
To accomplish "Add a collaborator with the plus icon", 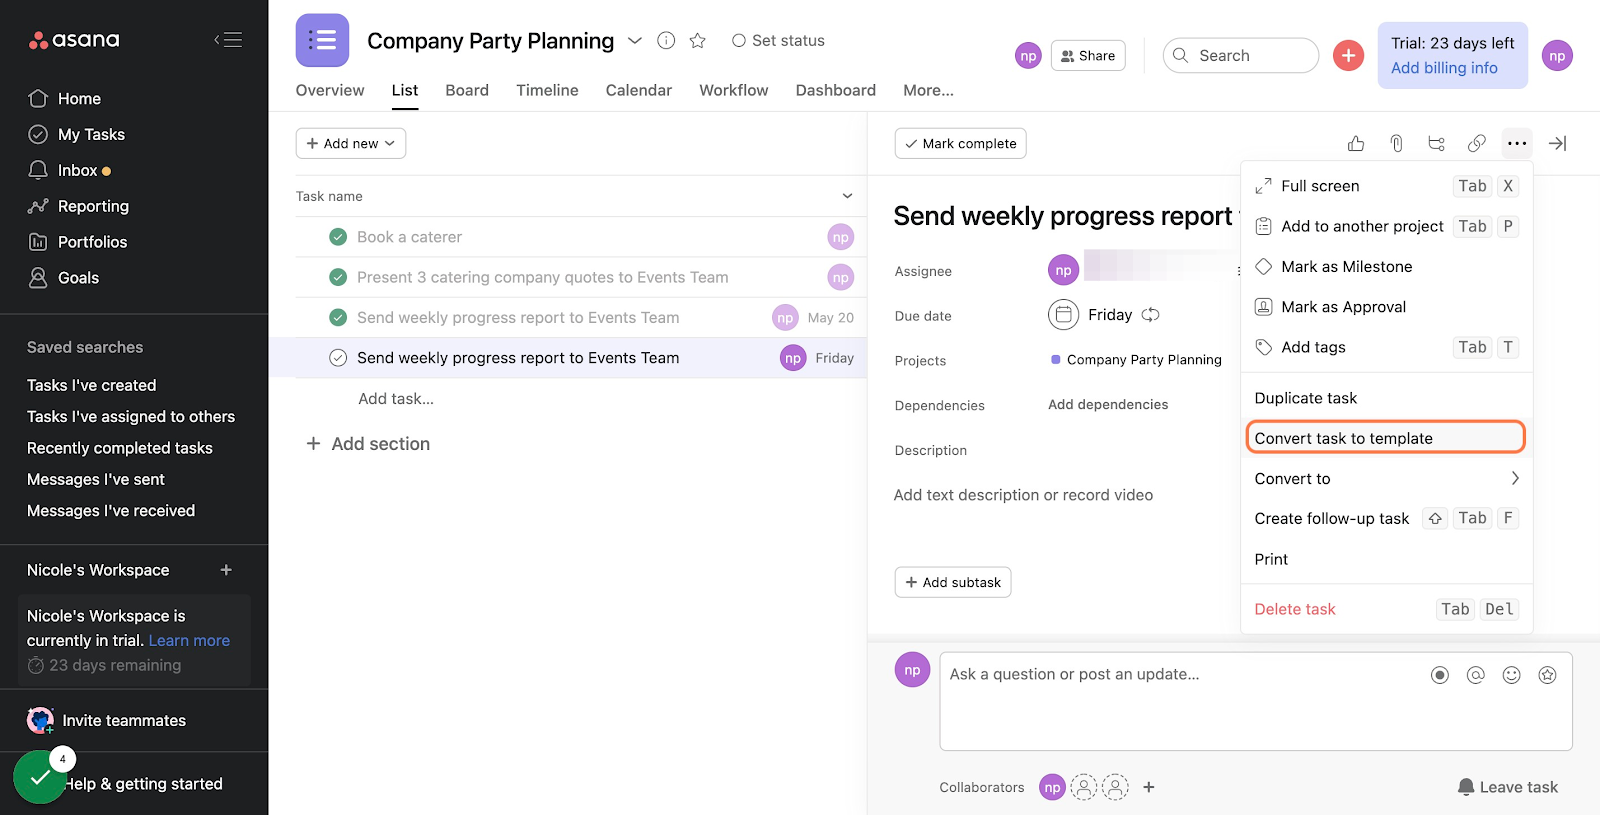I will point(1149,787).
